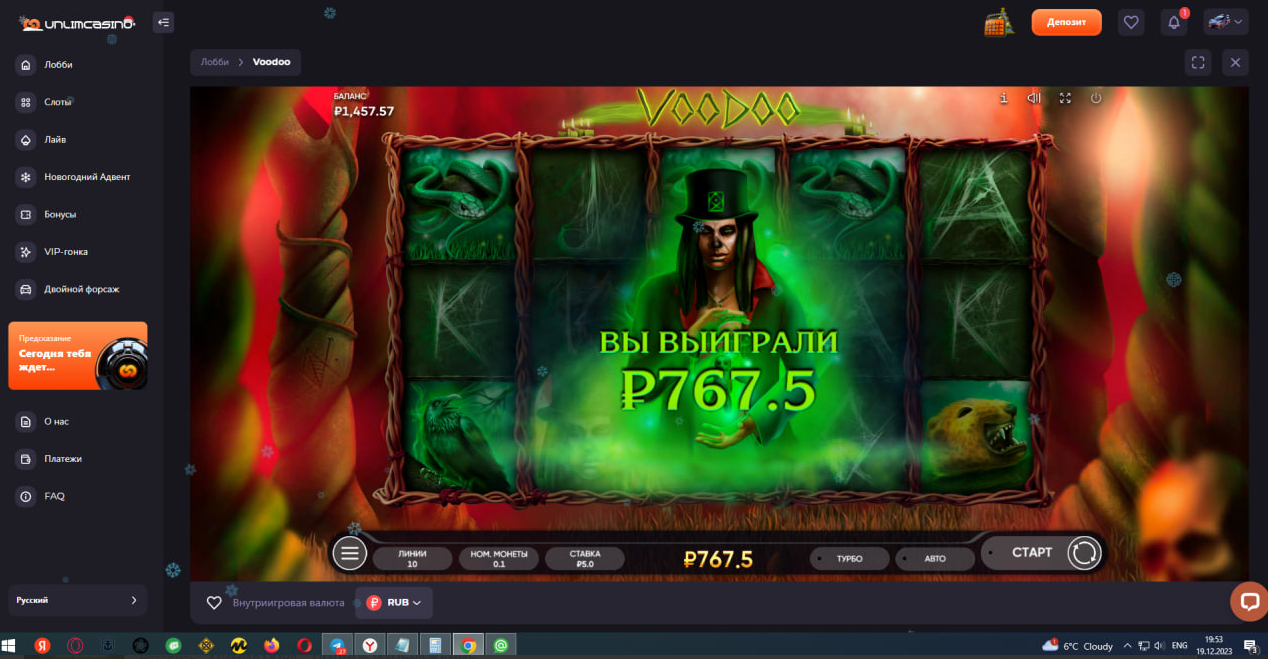Launch Yandex from the taskbar
This screenshot has height=659, width=1268.
coord(42,646)
